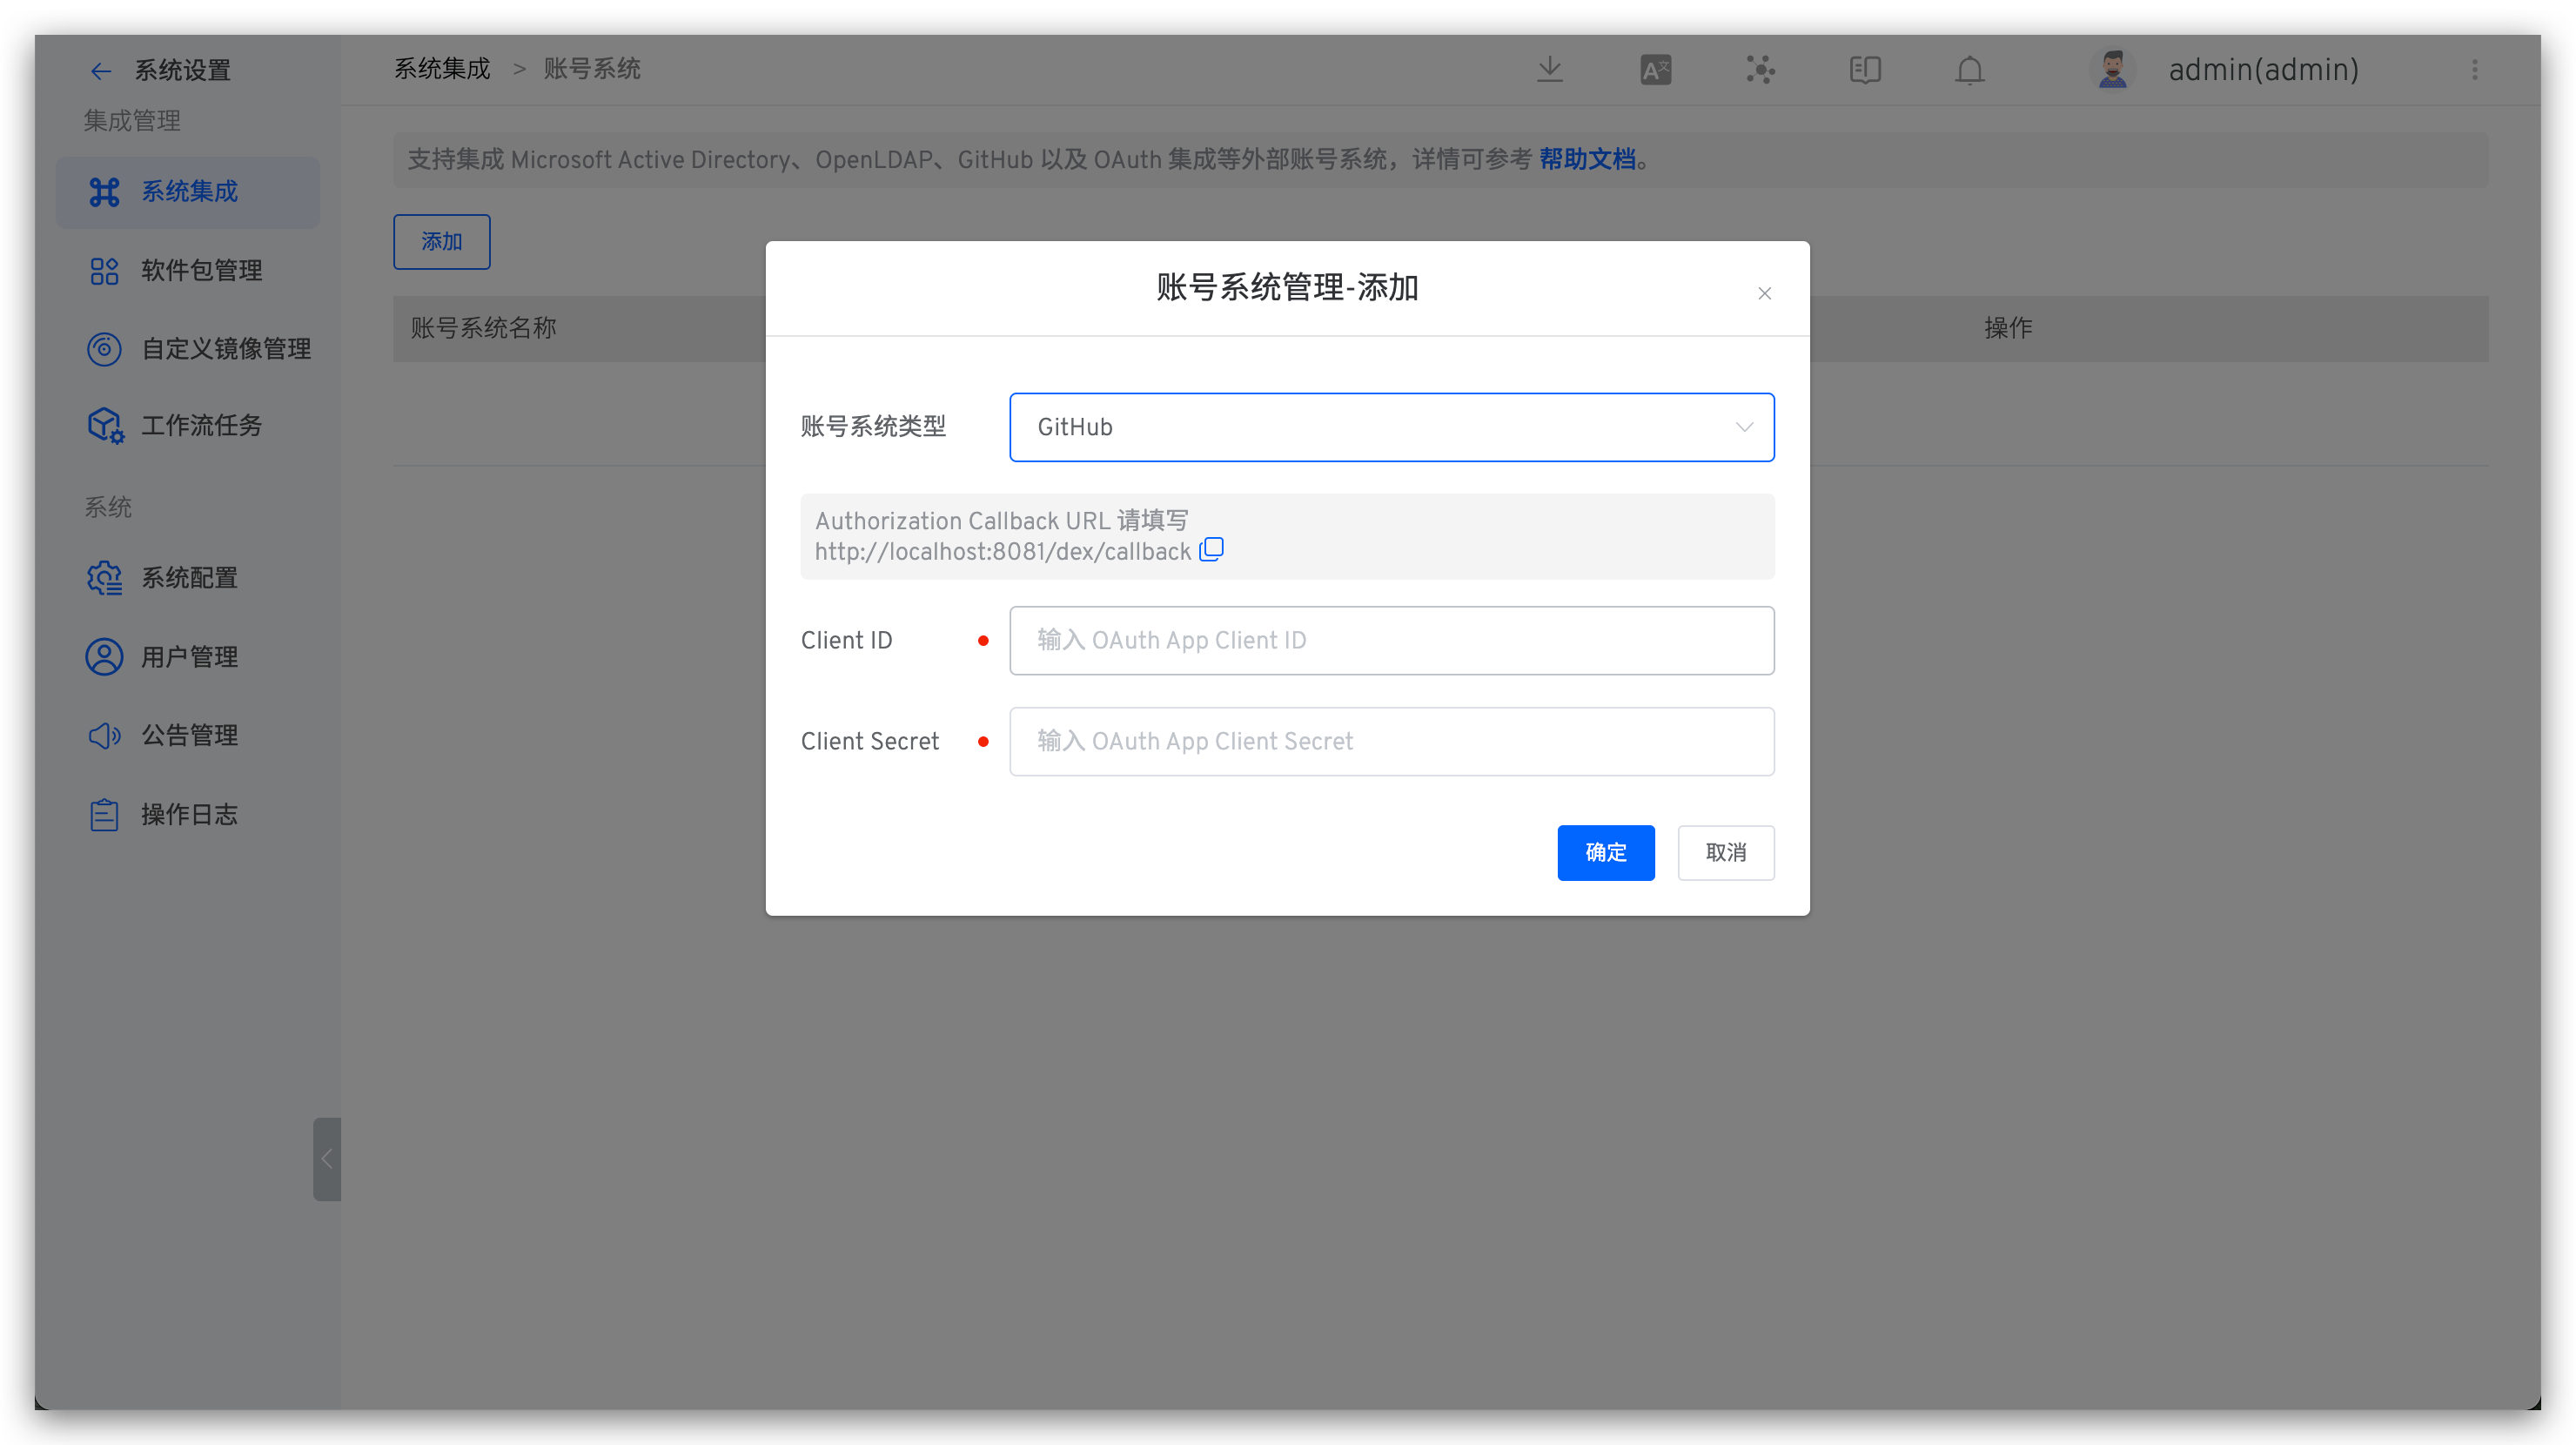This screenshot has height=1445, width=2576.
Task: Open 公告管理 from the sidebar
Action: 188,735
